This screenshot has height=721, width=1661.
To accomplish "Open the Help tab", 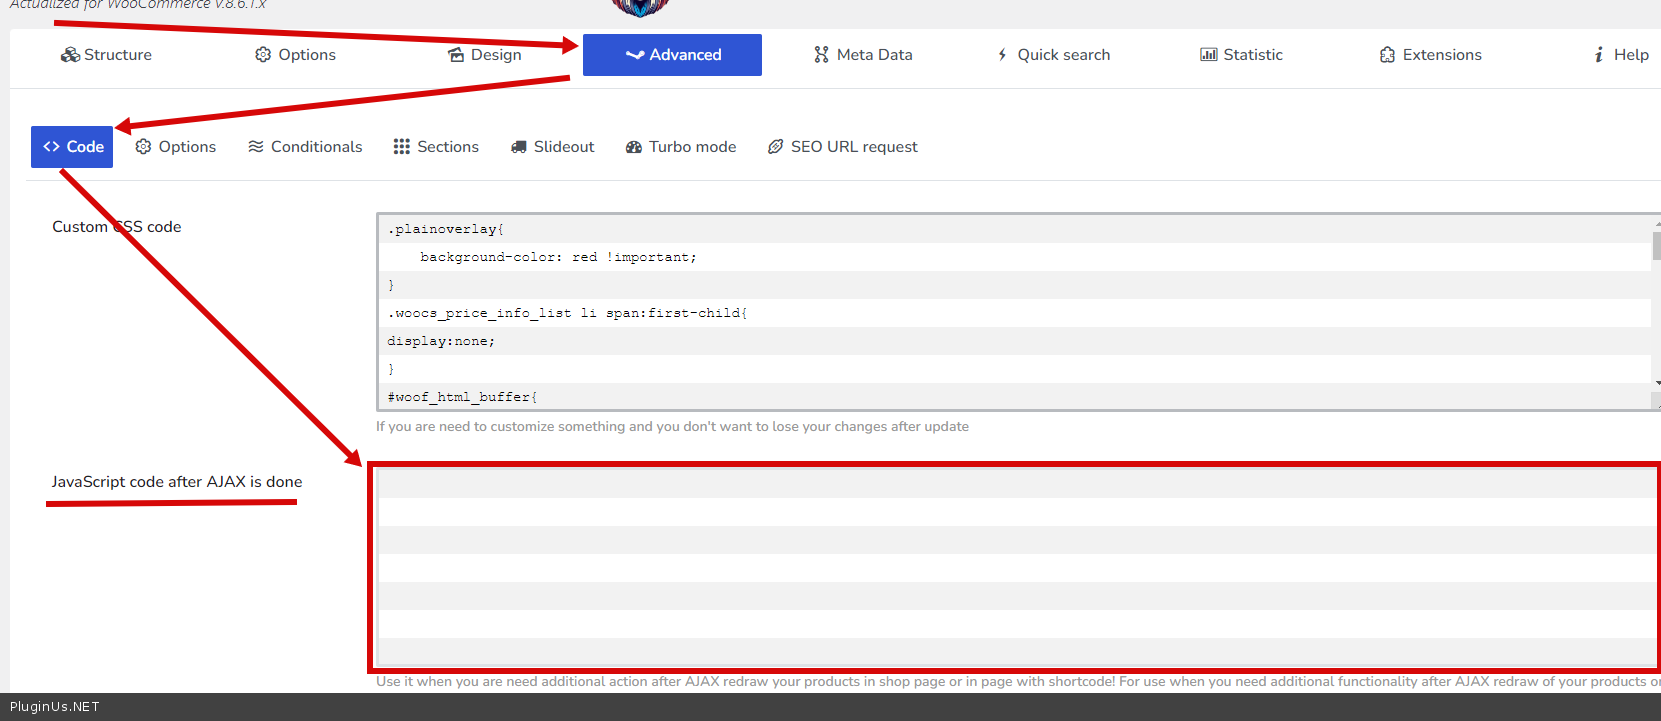I will coord(1621,55).
